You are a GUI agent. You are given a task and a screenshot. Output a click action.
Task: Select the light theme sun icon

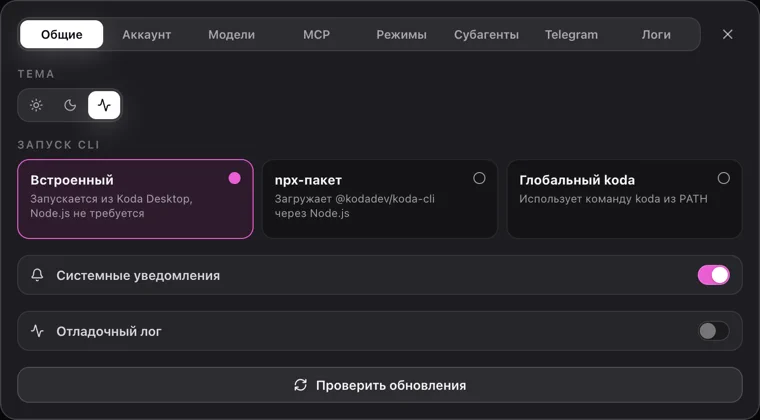click(x=36, y=105)
